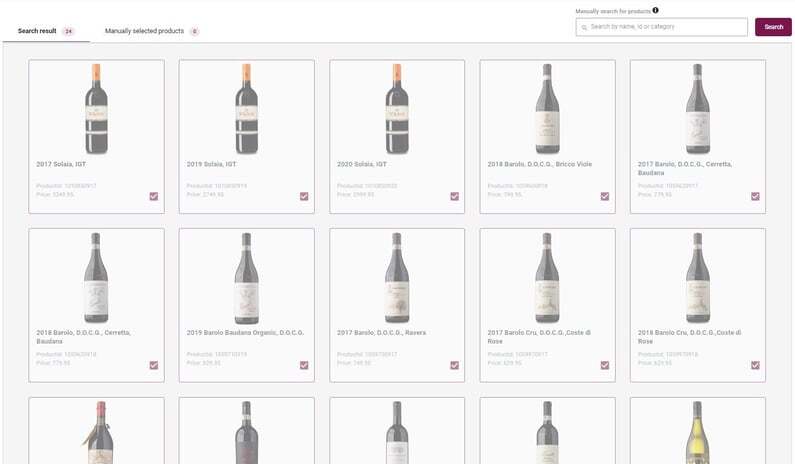Viewport: 795px width, 464px height.
Task: Click the white wine bottle in the bottom row
Action: (x=697, y=432)
